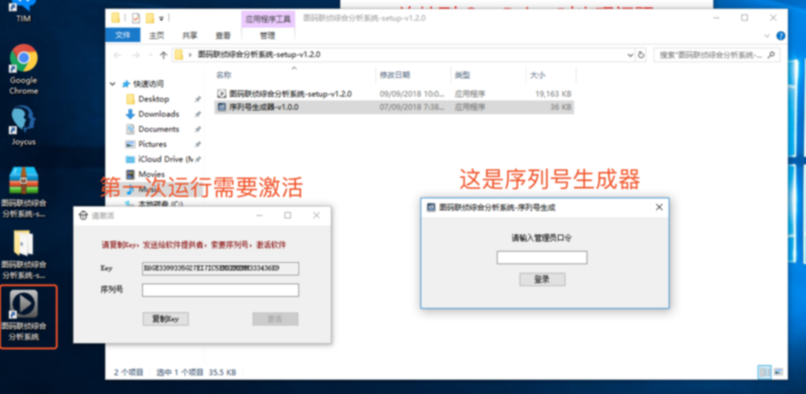The width and height of the screenshot is (806, 394).
Task: Click the app icon in 序列号生成 dialog title
Action: click(431, 207)
